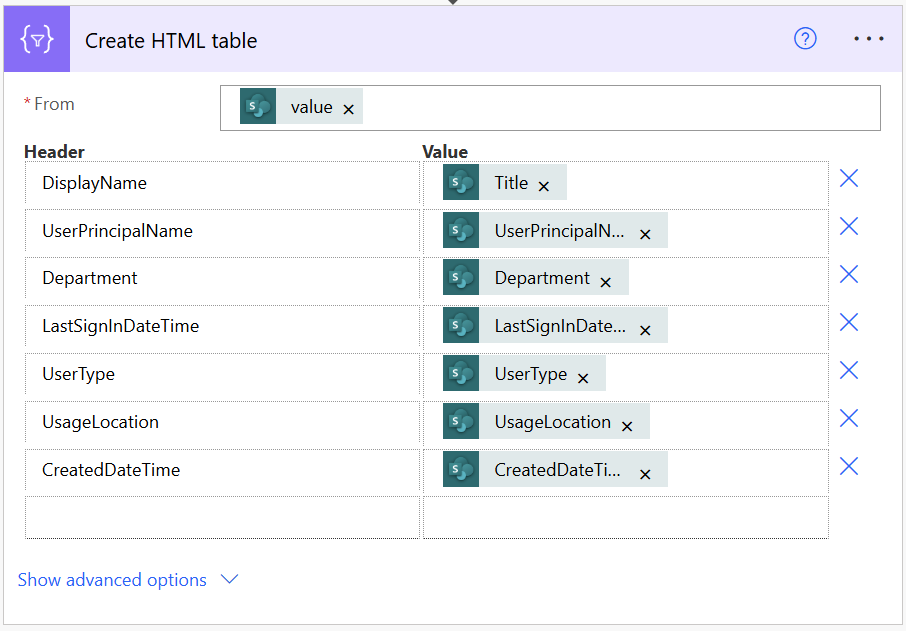The height and width of the screenshot is (631, 906).
Task: Click the empty Value input field
Action: click(x=625, y=518)
